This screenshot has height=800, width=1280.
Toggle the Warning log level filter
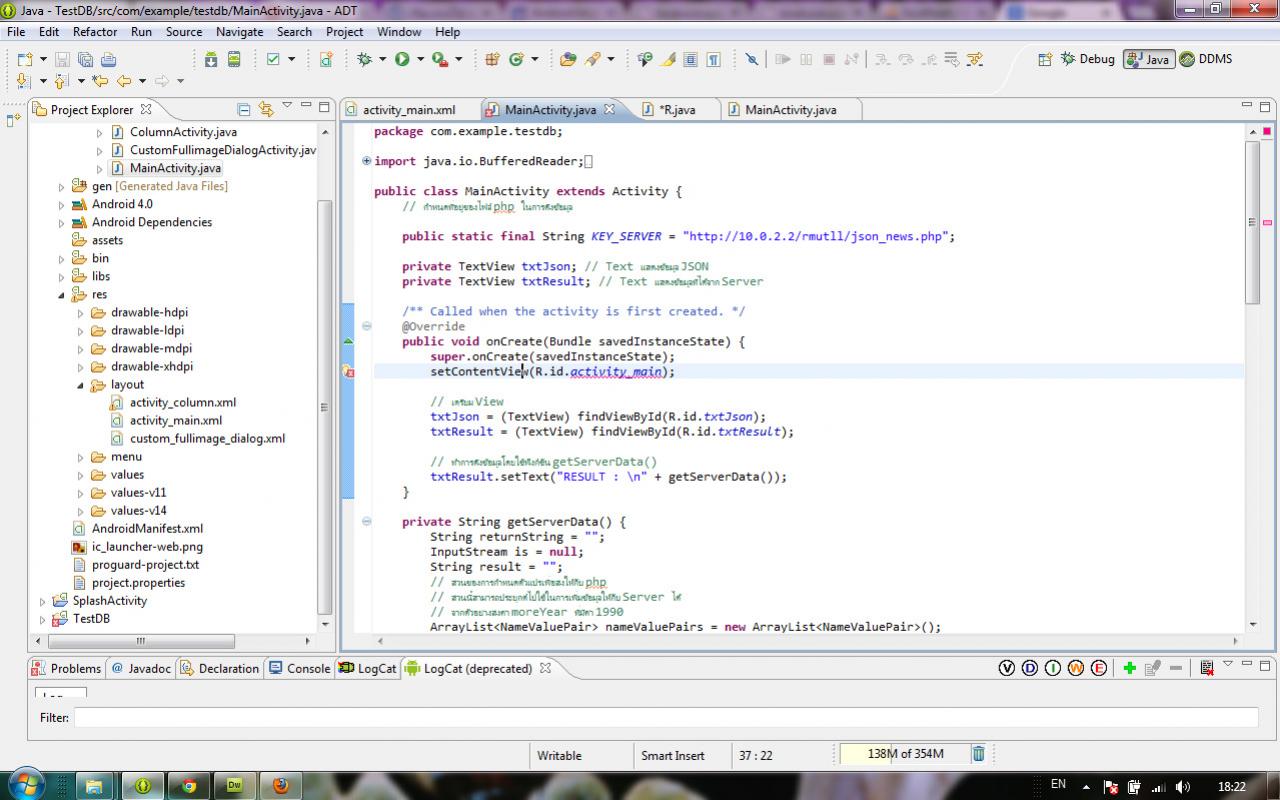point(1076,668)
